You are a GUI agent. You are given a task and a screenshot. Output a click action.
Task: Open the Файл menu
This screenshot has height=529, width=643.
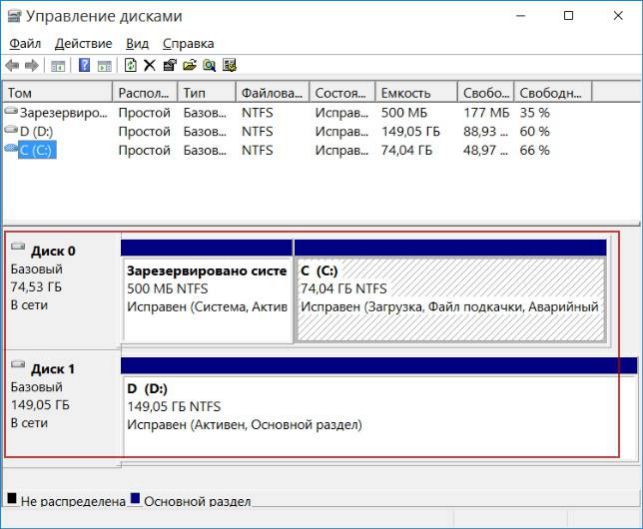[x=25, y=43]
